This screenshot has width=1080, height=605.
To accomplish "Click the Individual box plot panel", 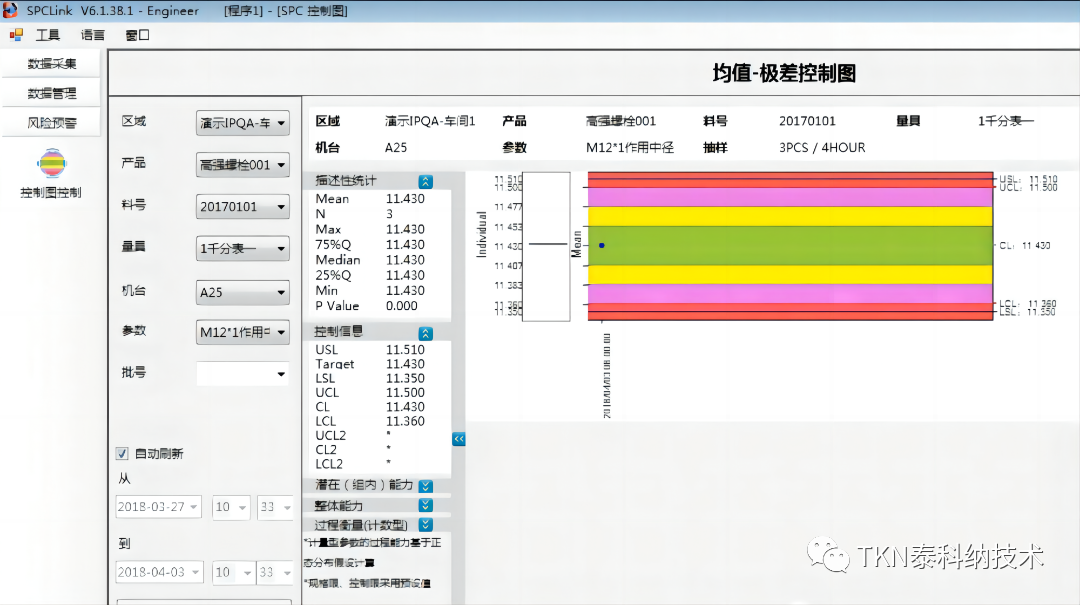I will [x=547, y=247].
